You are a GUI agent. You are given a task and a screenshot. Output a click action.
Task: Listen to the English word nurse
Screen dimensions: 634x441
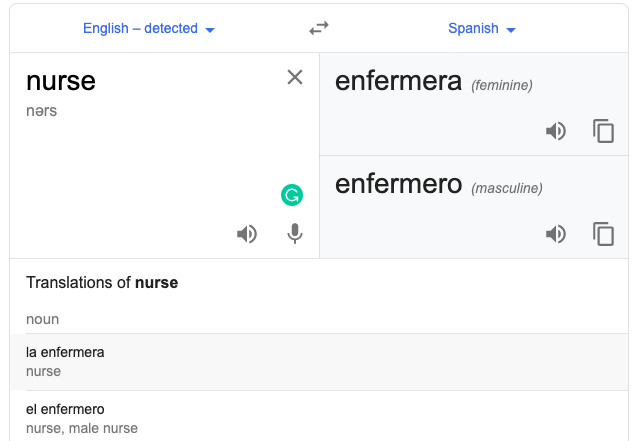tap(247, 234)
